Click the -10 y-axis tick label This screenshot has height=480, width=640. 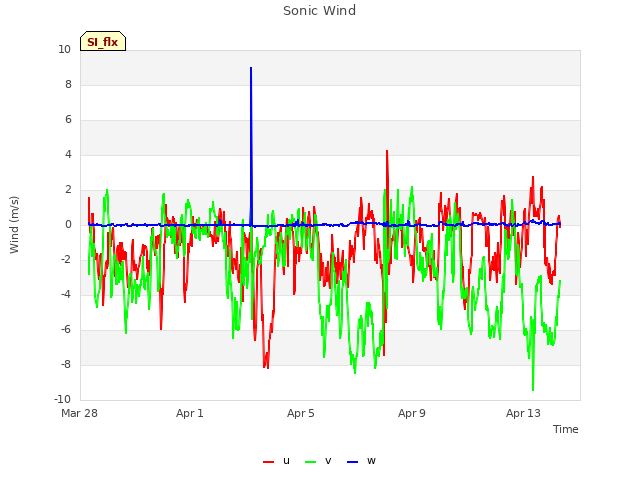click(x=62, y=399)
